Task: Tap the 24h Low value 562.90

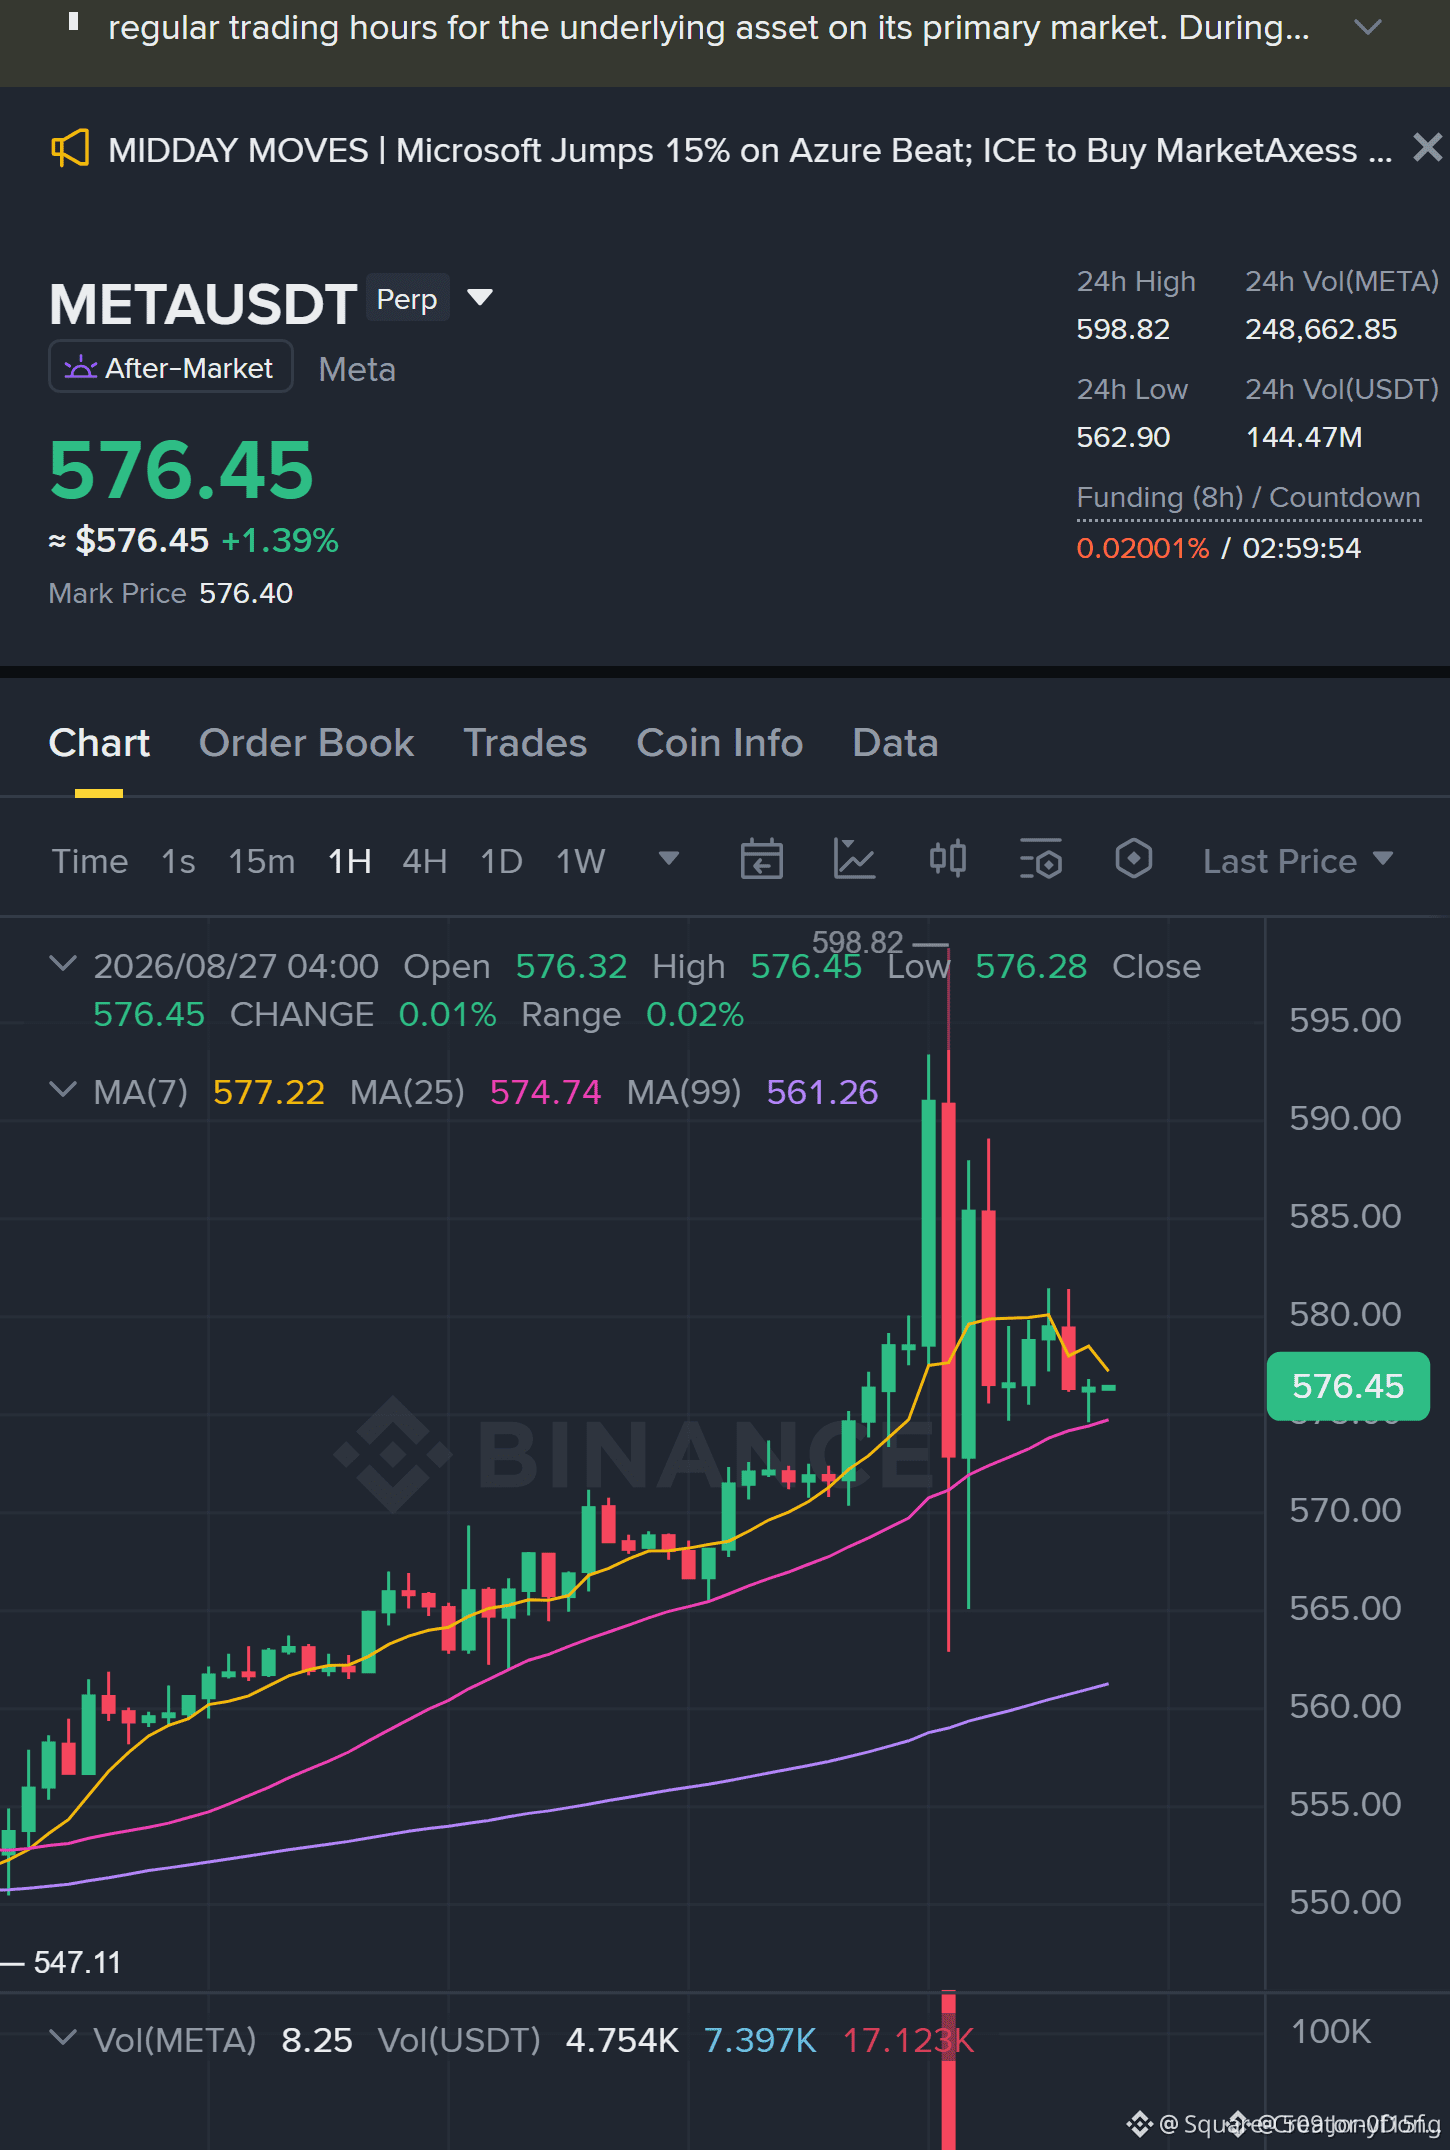Action: 1123,437
